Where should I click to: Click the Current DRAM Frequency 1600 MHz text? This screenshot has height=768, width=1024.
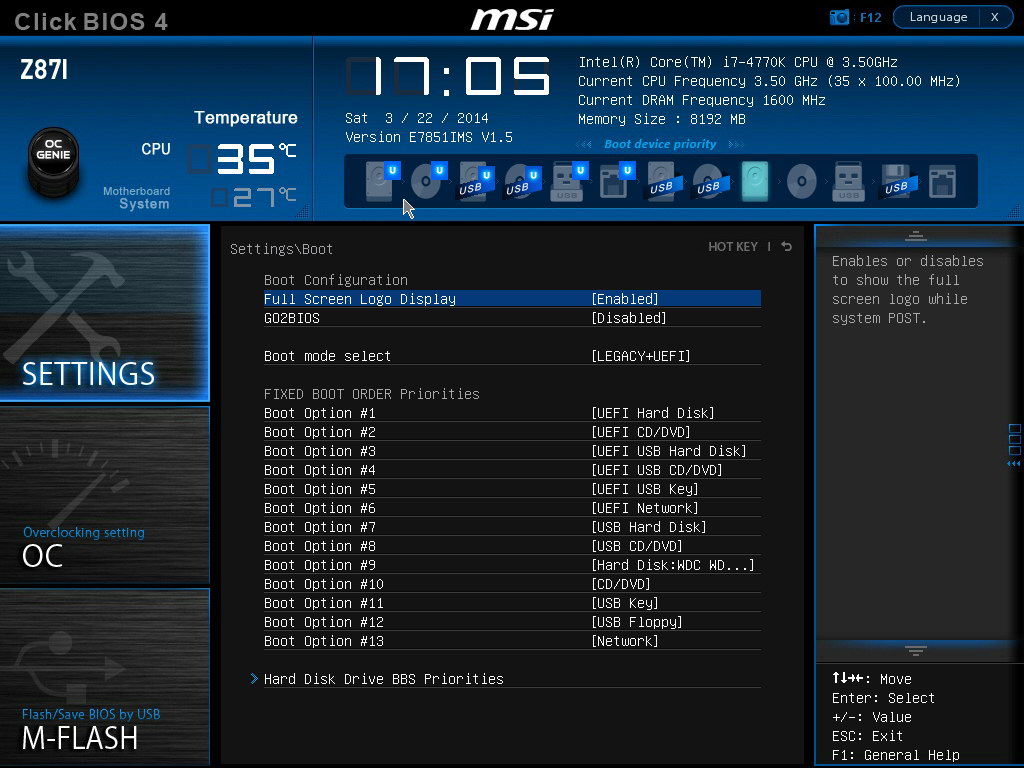(x=701, y=100)
